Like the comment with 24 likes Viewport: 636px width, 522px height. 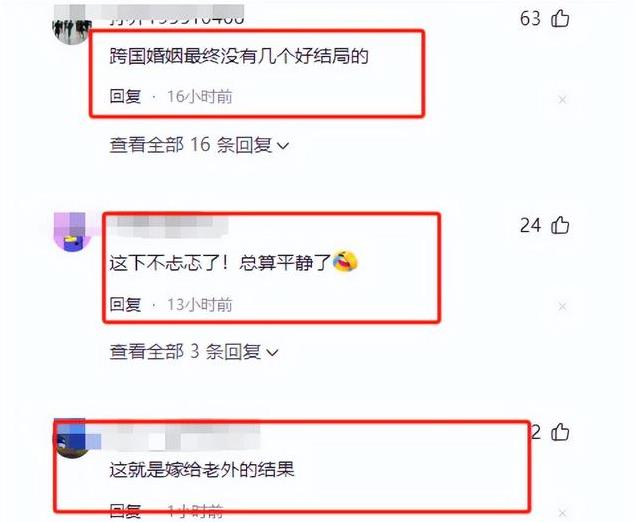point(560,225)
